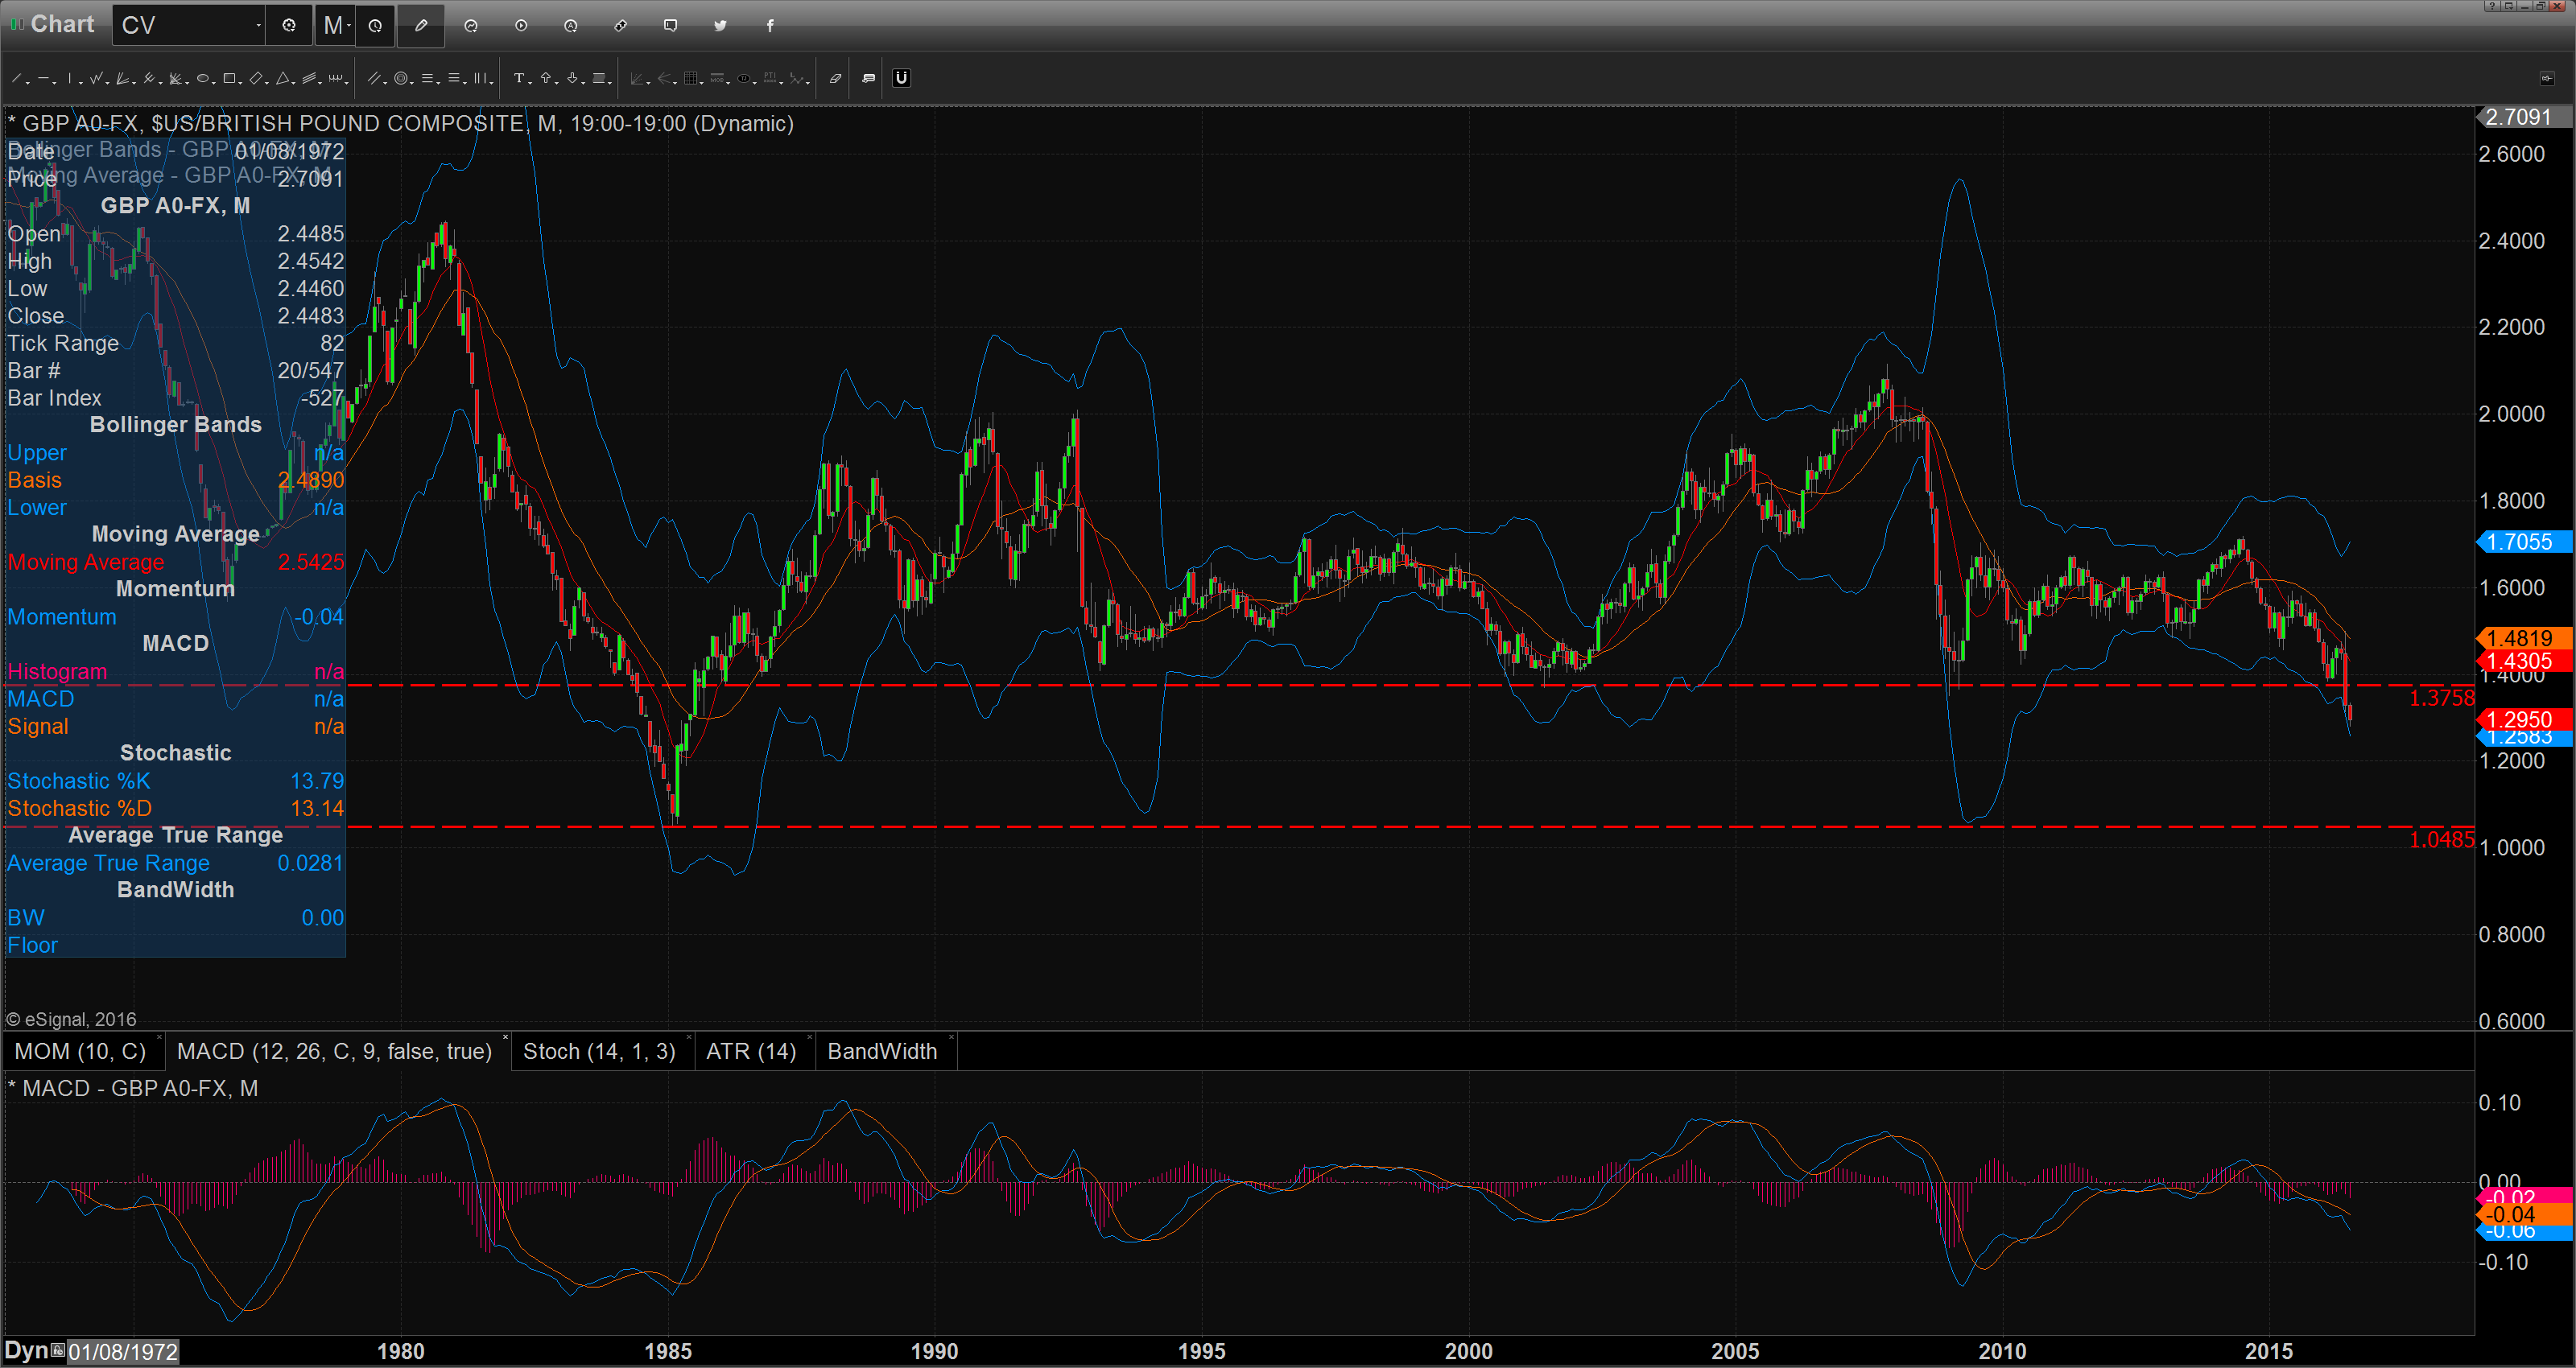Viewport: 2576px width, 1368px height.
Task: Click the '* MACD - GBP A0-FX, M' pane title
Action: [x=133, y=1088]
